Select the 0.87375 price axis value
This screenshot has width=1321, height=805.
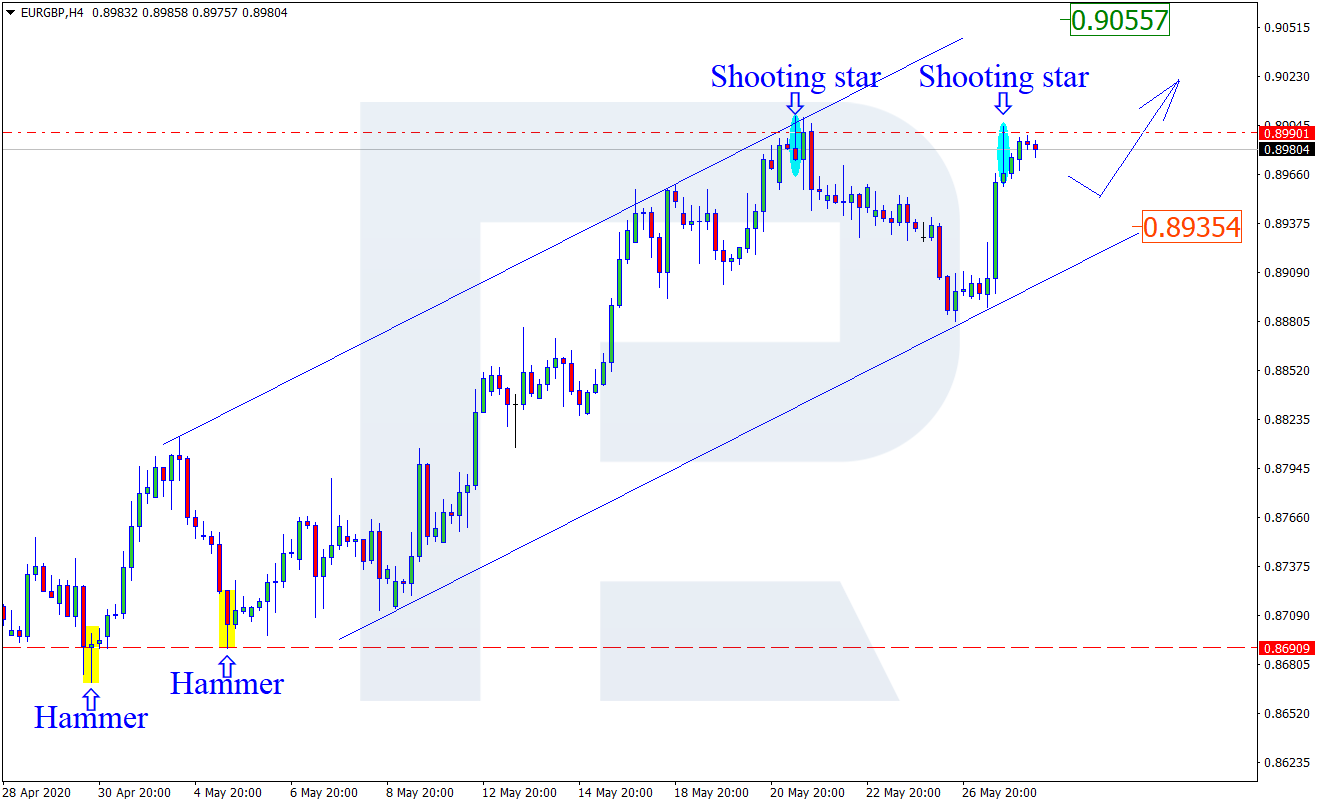1286,566
